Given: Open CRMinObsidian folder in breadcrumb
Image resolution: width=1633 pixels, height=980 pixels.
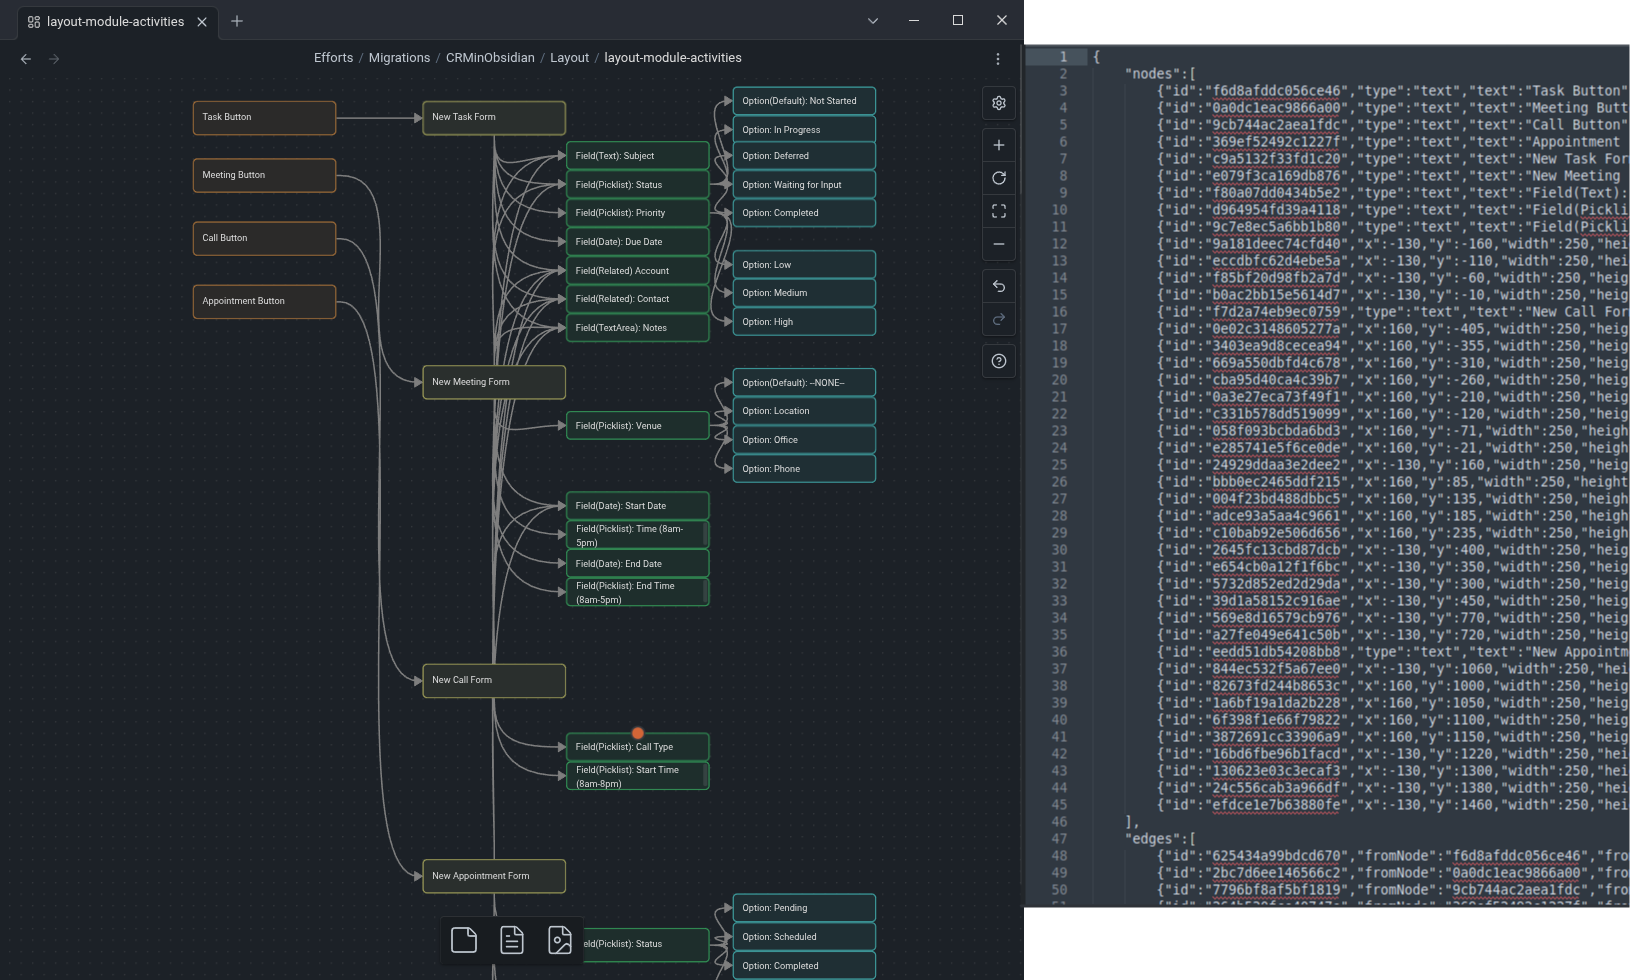Looking at the screenshot, I should (x=490, y=58).
